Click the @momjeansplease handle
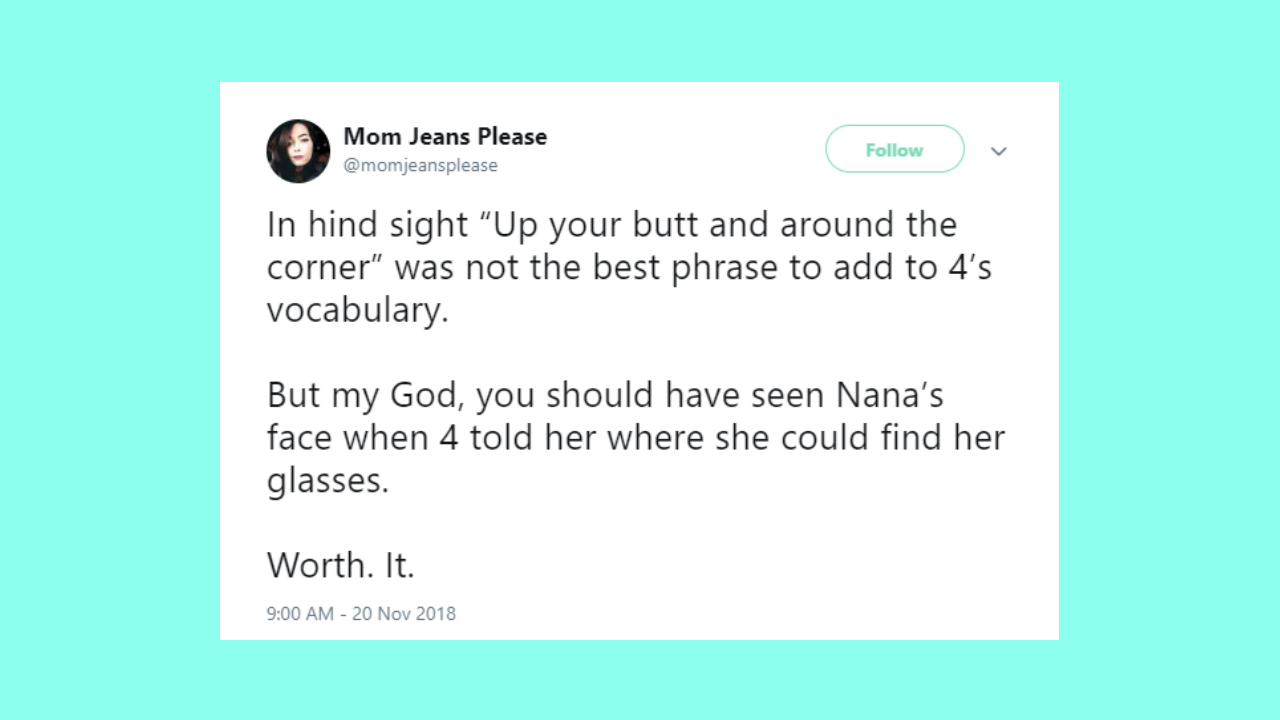1280x720 pixels. 420,166
